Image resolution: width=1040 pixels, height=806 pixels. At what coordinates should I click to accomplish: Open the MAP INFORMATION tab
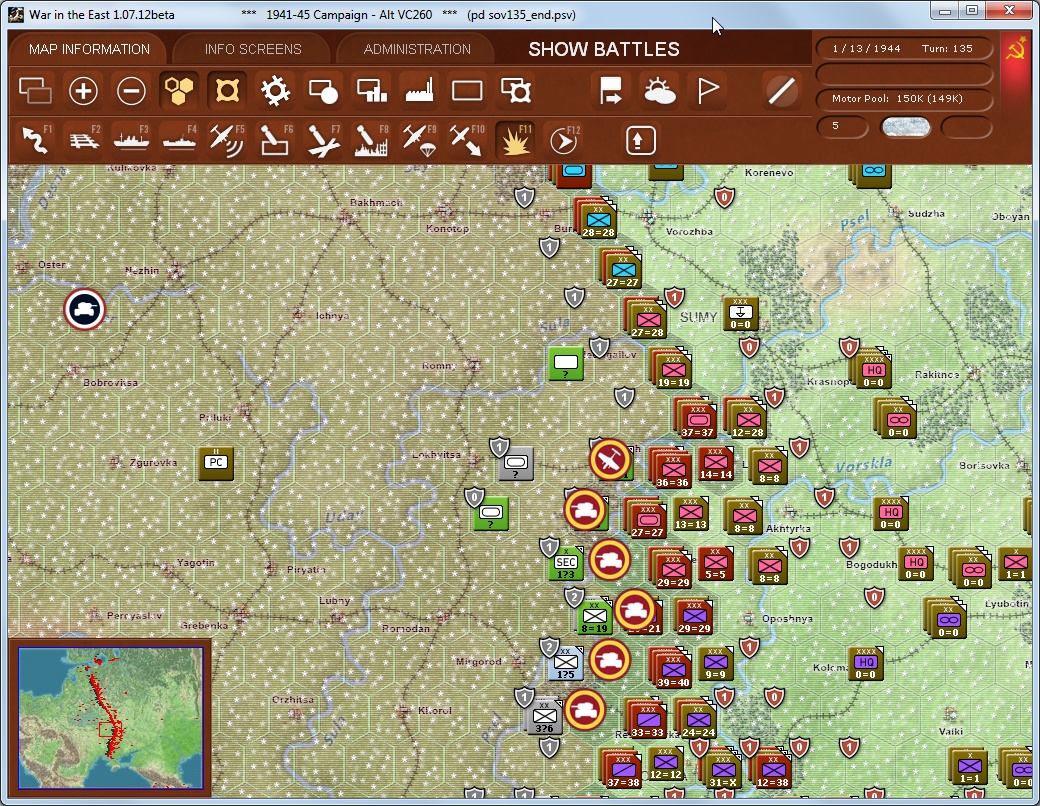[89, 49]
